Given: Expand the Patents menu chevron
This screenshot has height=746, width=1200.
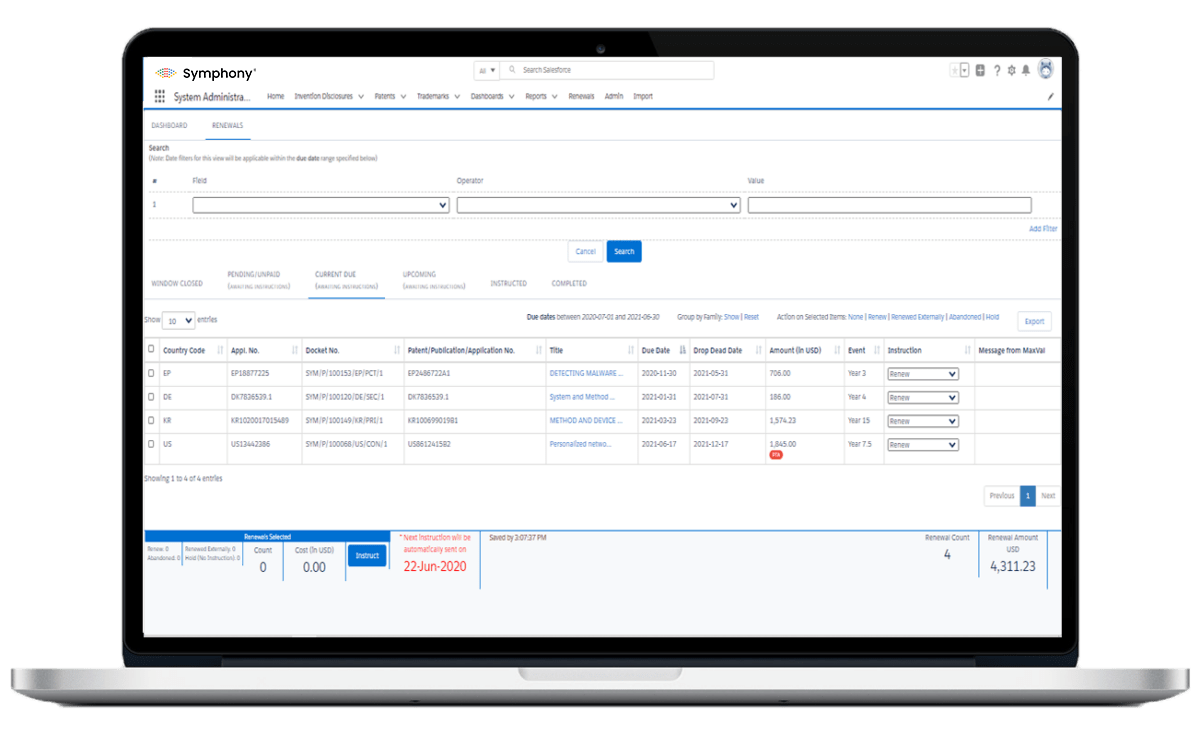Looking at the screenshot, I should pyautogui.click(x=403, y=97).
